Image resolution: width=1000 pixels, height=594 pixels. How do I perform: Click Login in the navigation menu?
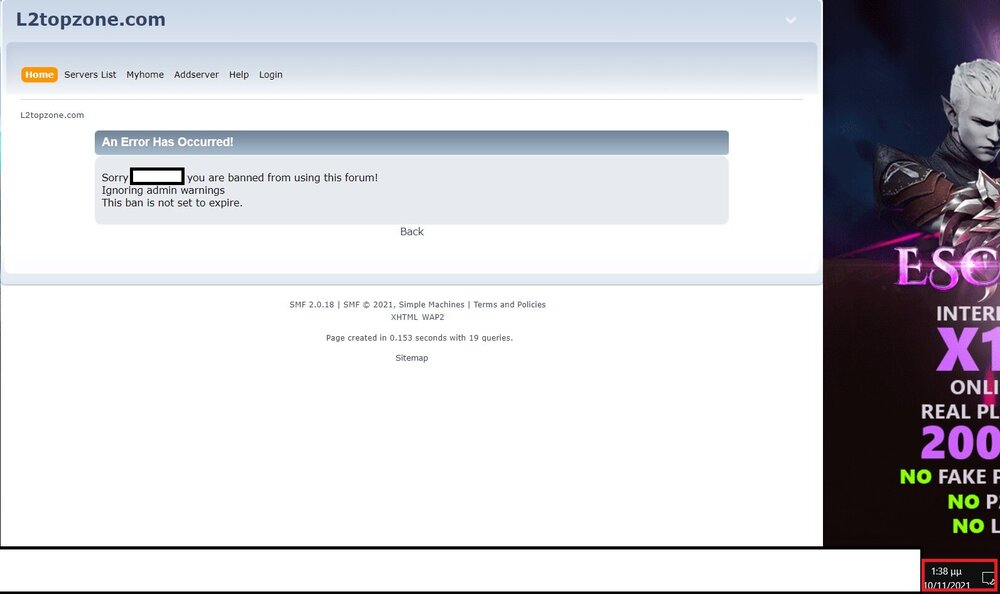pyautogui.click(x=271, y=75)
